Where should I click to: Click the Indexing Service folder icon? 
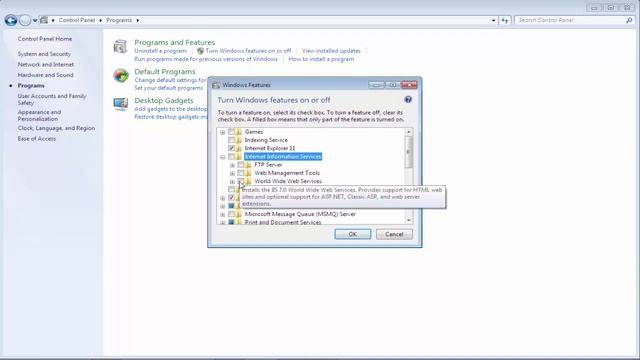click(239, 140)
